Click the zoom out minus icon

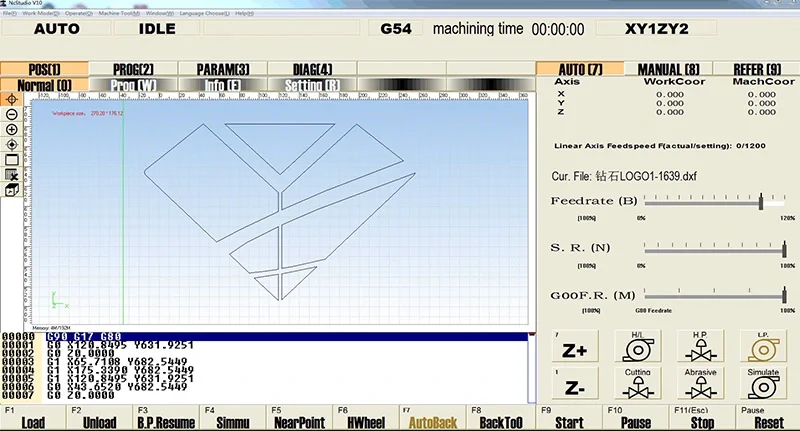point(11,114)
